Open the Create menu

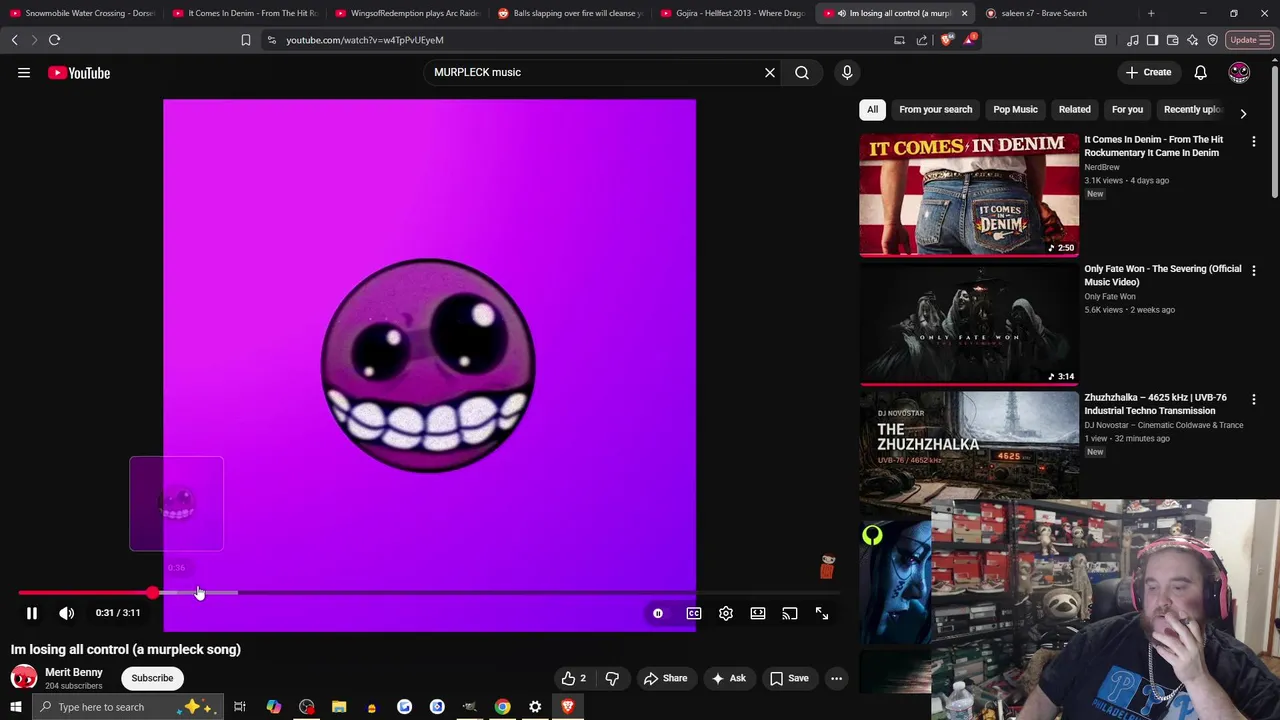point(1148,72)
